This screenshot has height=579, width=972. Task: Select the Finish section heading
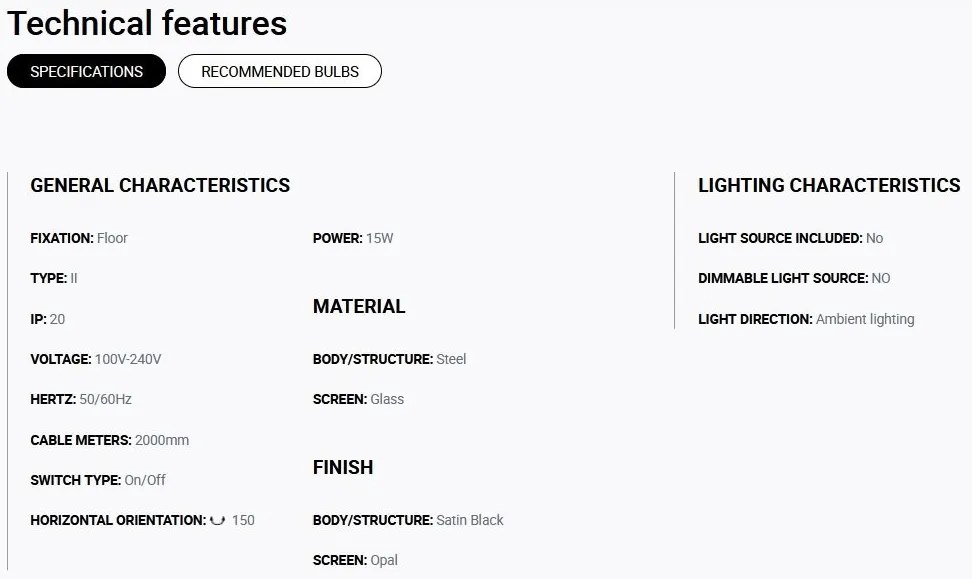(x=343, y=467)
